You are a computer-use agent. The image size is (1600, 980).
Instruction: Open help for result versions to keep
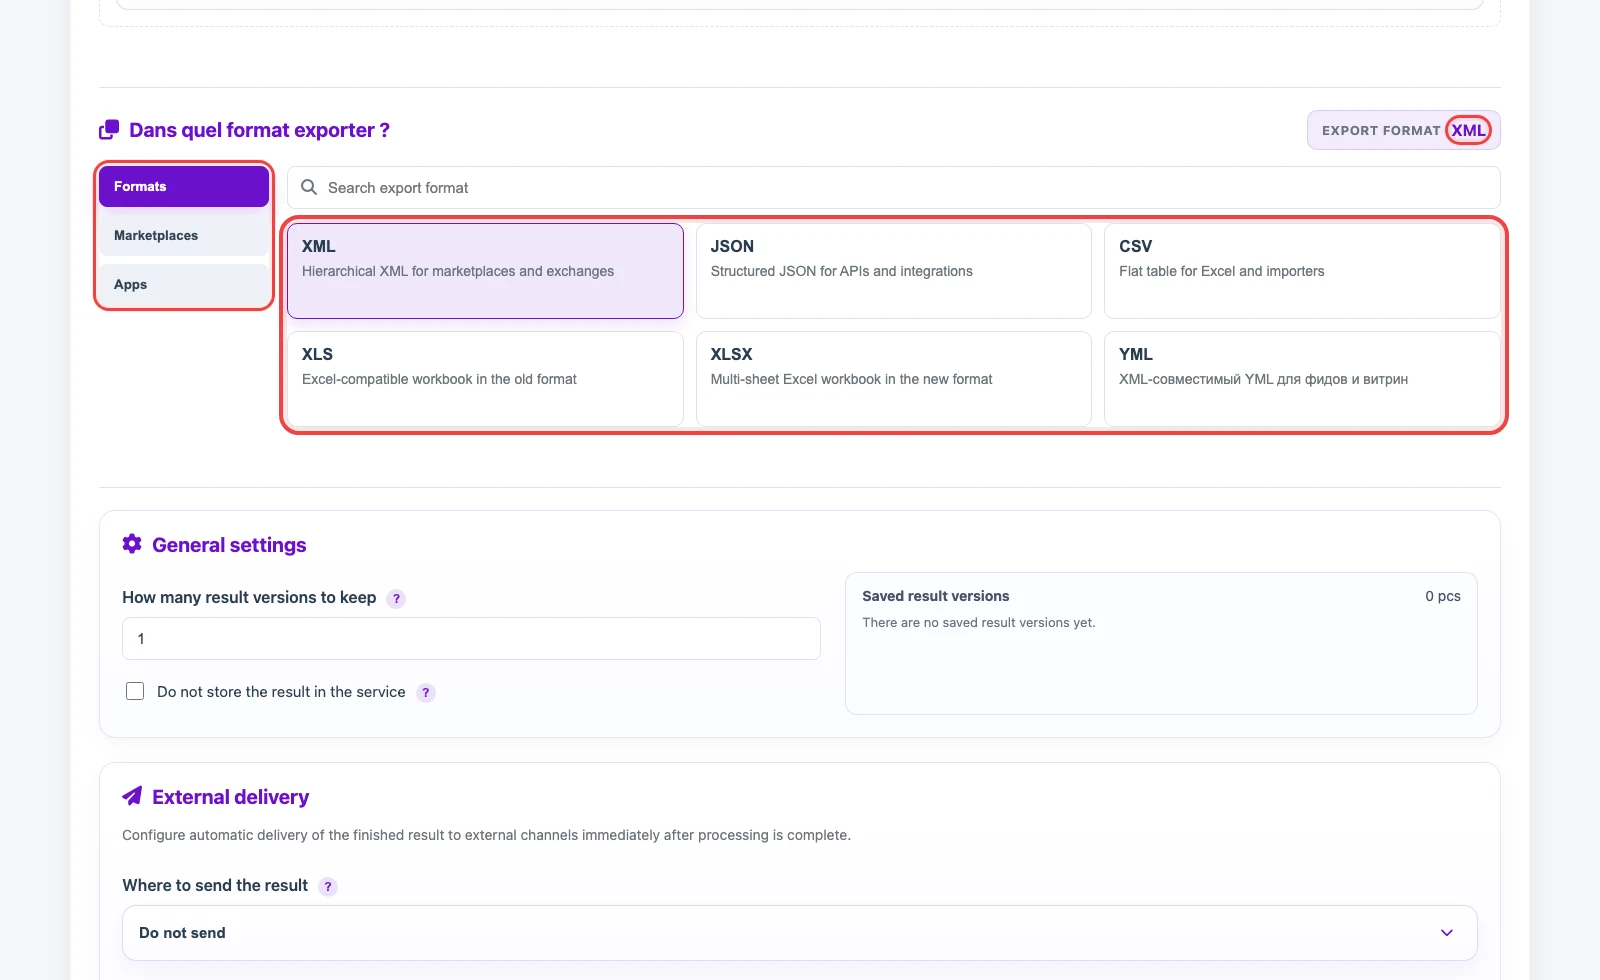(396, 599)
